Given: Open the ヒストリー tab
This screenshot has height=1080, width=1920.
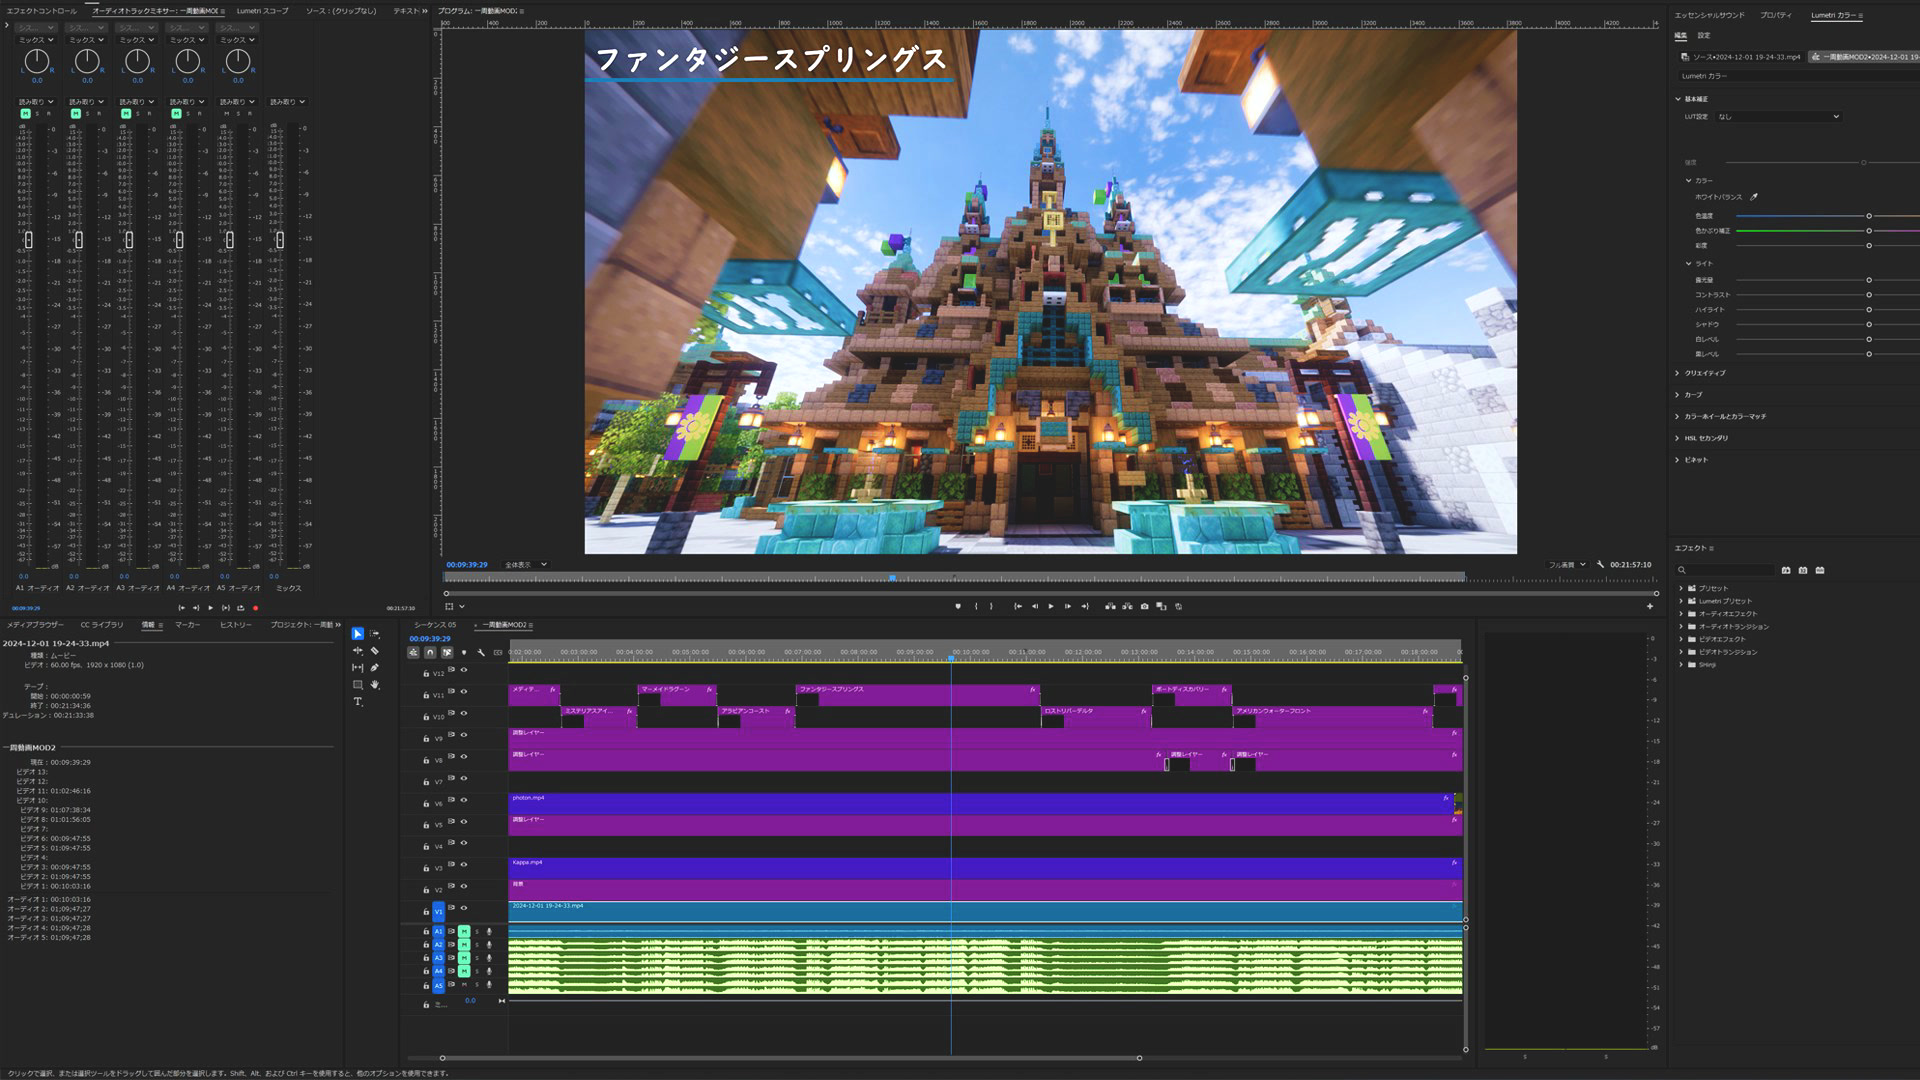Looking at the screenshot, I should [236, 625].
